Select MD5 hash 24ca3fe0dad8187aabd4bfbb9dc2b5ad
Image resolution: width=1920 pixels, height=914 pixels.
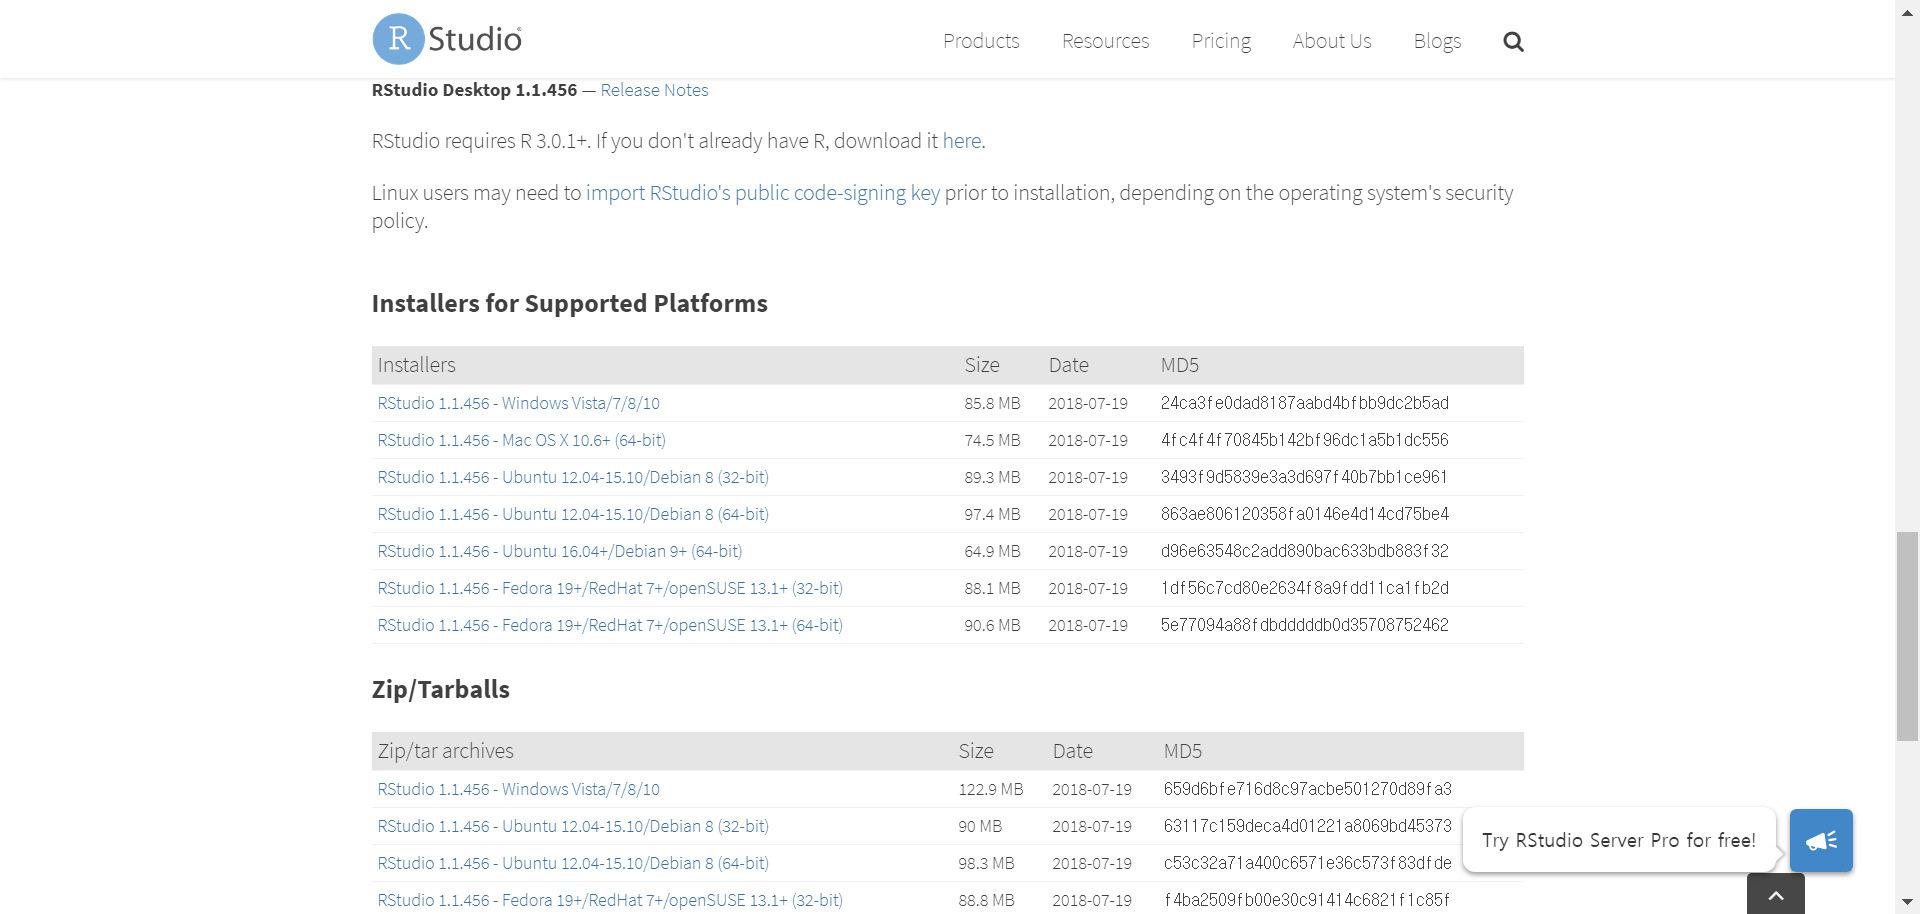1304,403
